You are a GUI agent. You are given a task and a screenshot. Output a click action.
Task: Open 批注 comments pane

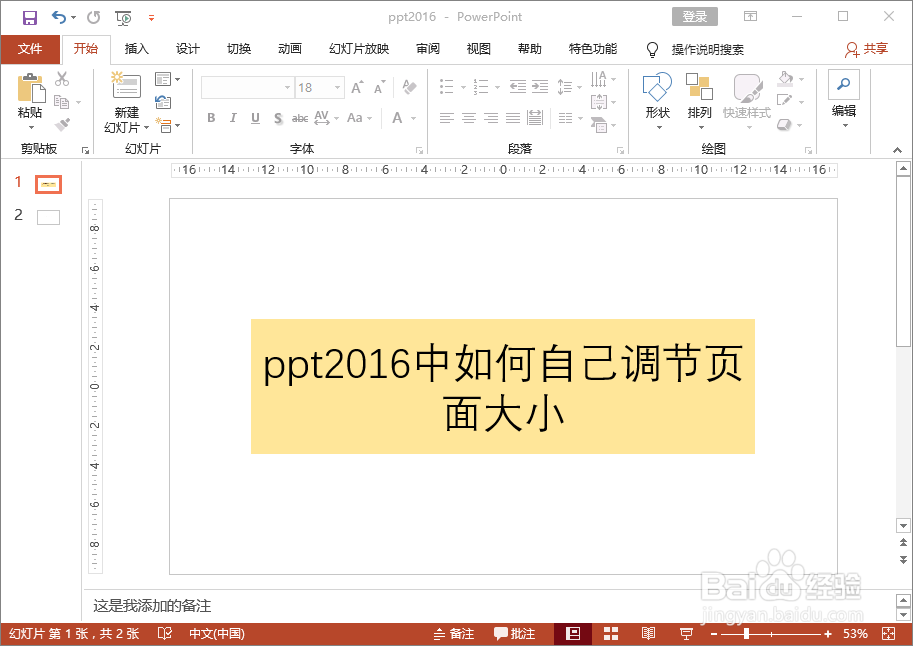(x=515, y=634)
